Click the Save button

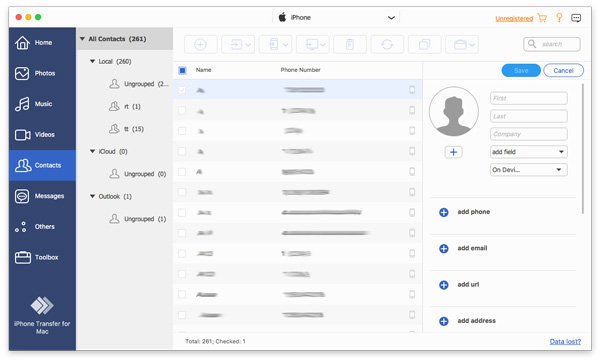[x=521, y=70]
